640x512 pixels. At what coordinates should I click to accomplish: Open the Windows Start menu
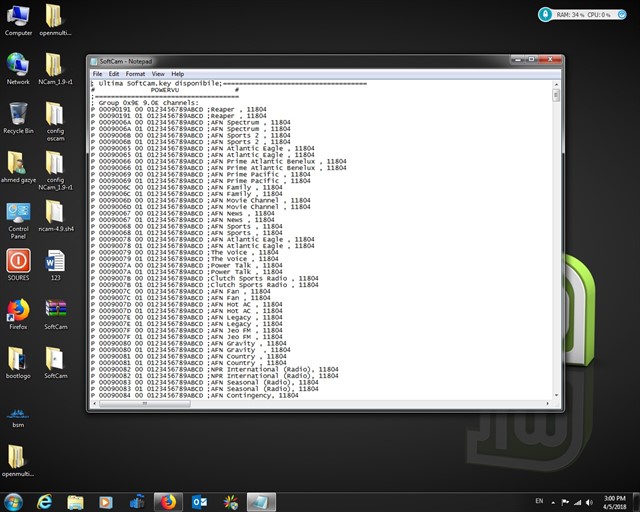(13, 502)
